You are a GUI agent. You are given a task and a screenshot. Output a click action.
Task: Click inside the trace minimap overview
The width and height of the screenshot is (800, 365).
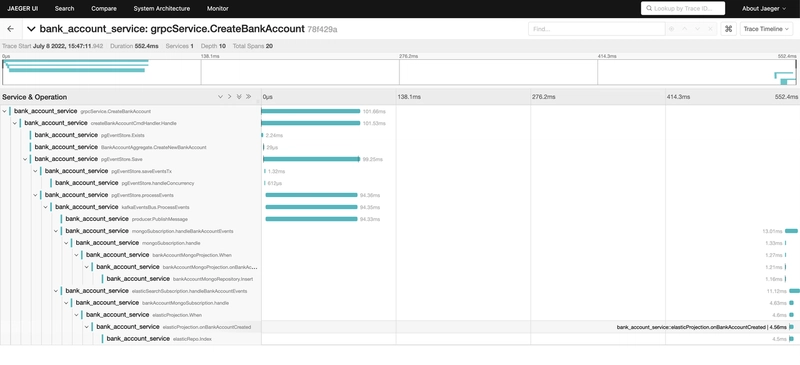(x=399, y=72)
